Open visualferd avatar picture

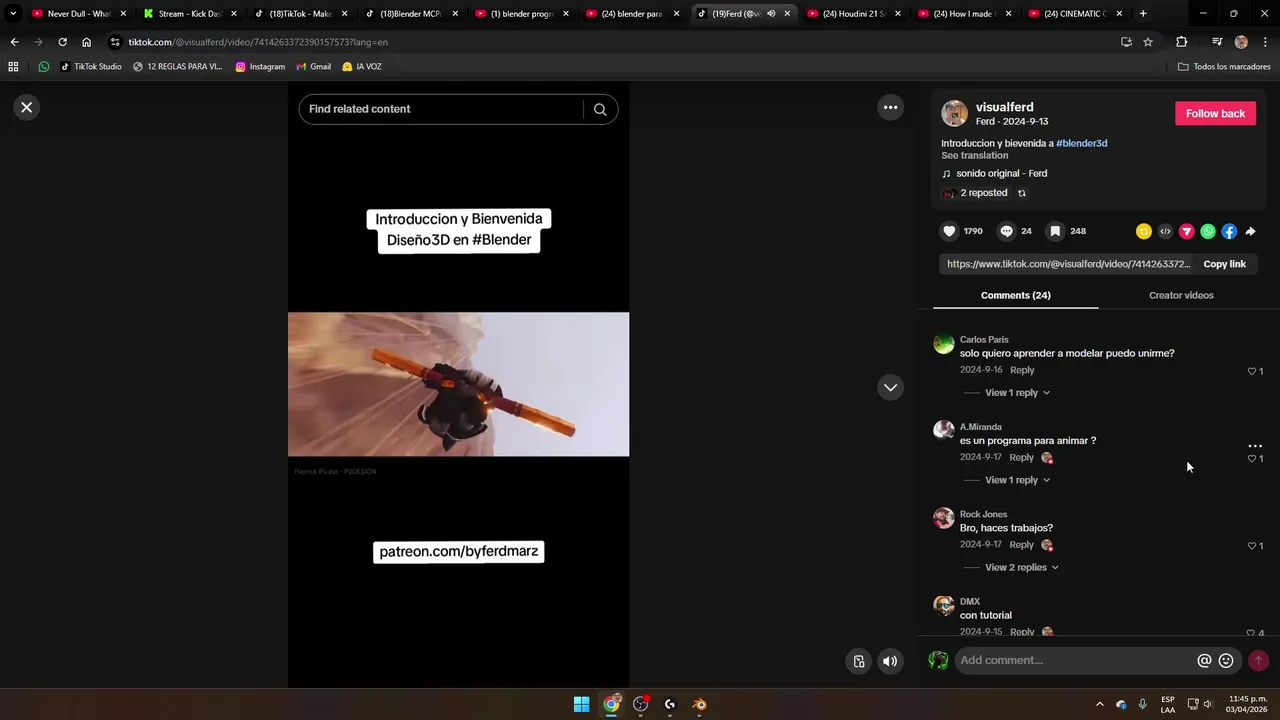click(x=954, y=113)
